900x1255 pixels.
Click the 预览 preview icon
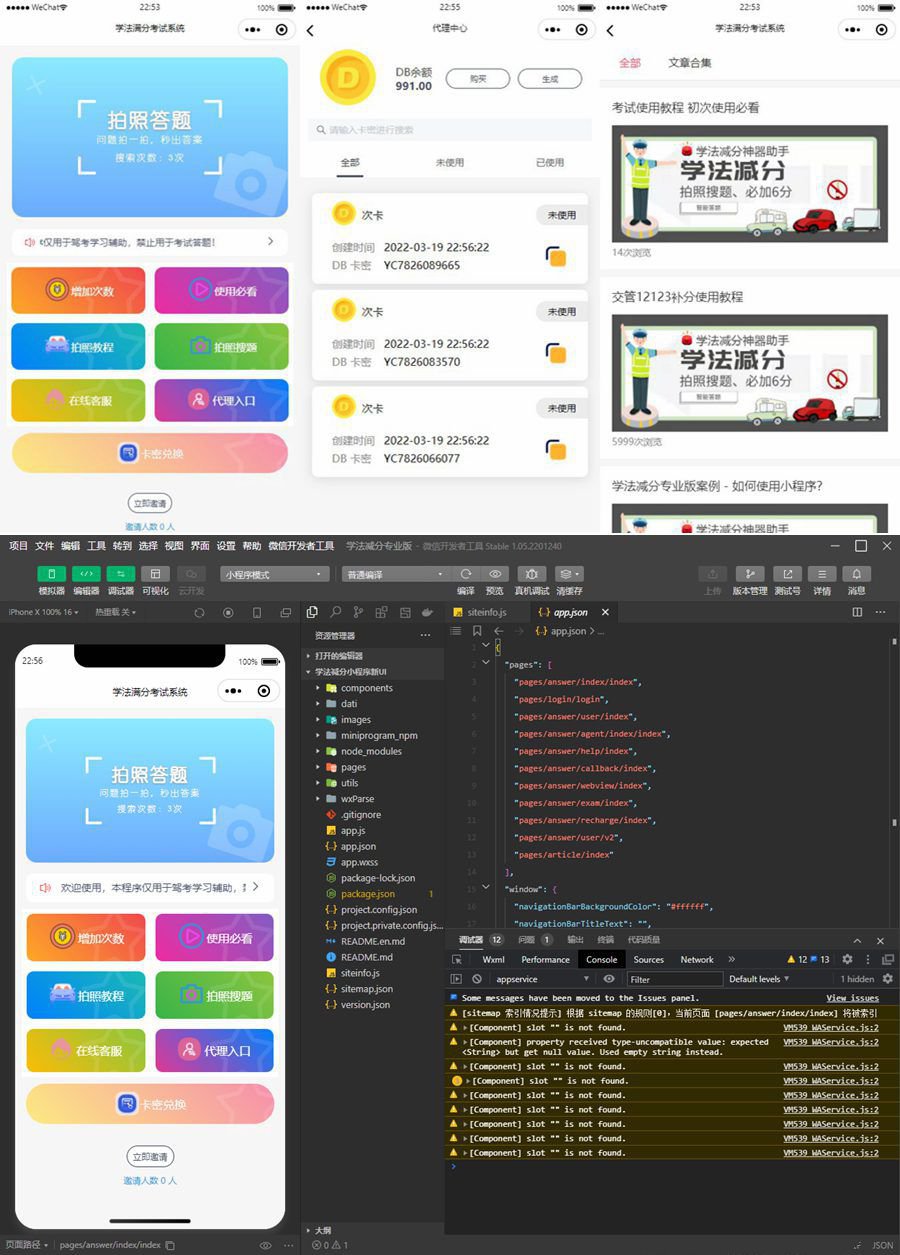tap(496, 573)
